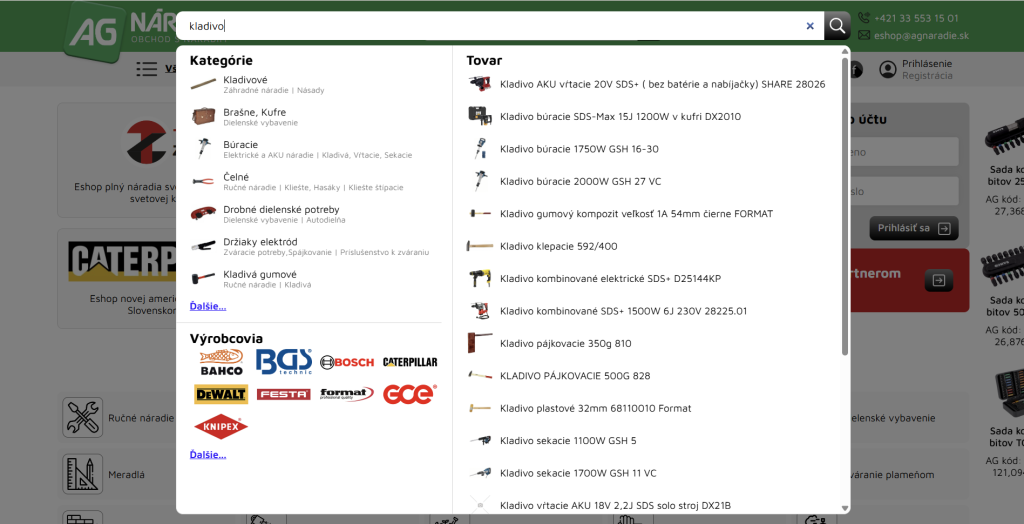Viewport: 1024px width, 524px height.
Task: Choose the FESTA manufacturer logo
Action: coord(283,394)
